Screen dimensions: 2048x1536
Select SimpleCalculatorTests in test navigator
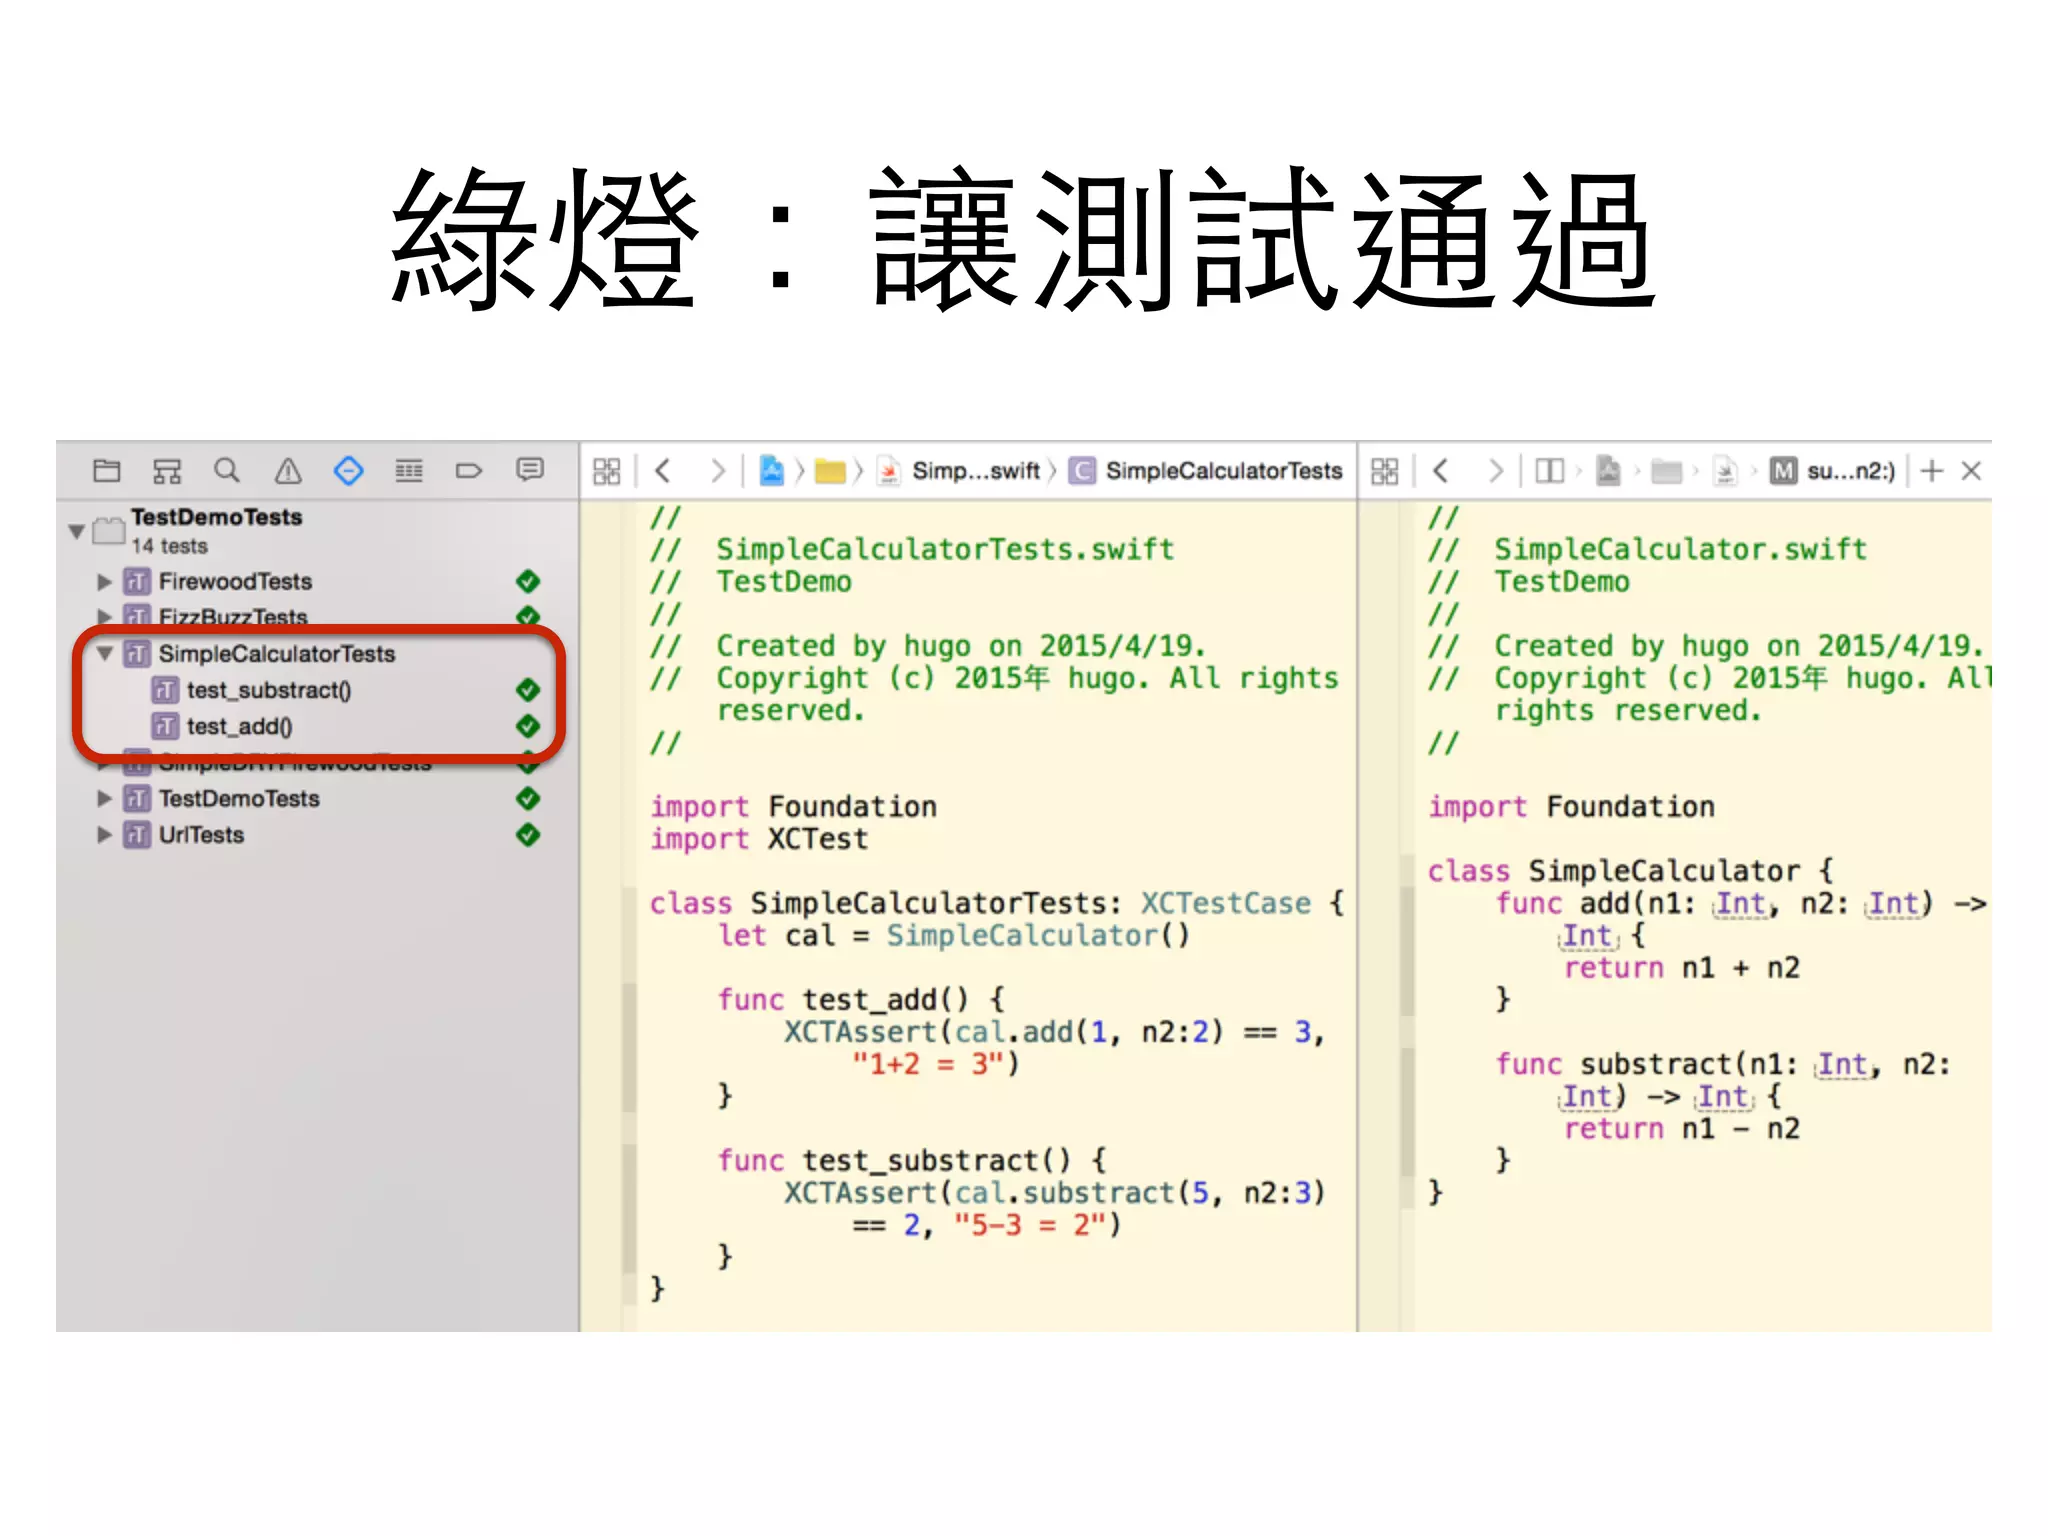[277, 653]
